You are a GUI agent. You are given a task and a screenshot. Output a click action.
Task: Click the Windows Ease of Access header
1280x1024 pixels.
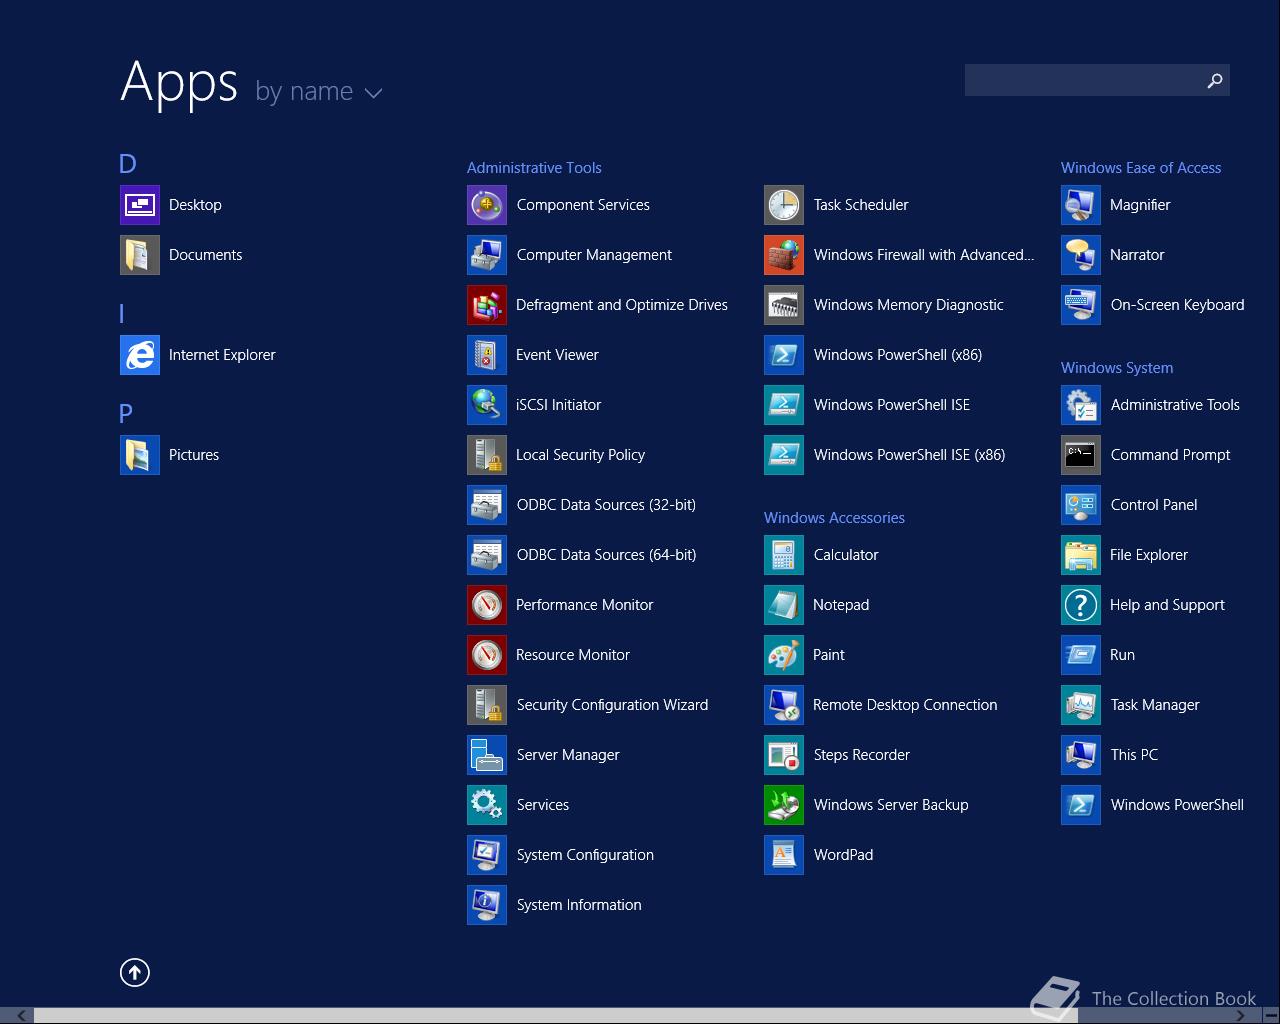[x=1141, y=168]
